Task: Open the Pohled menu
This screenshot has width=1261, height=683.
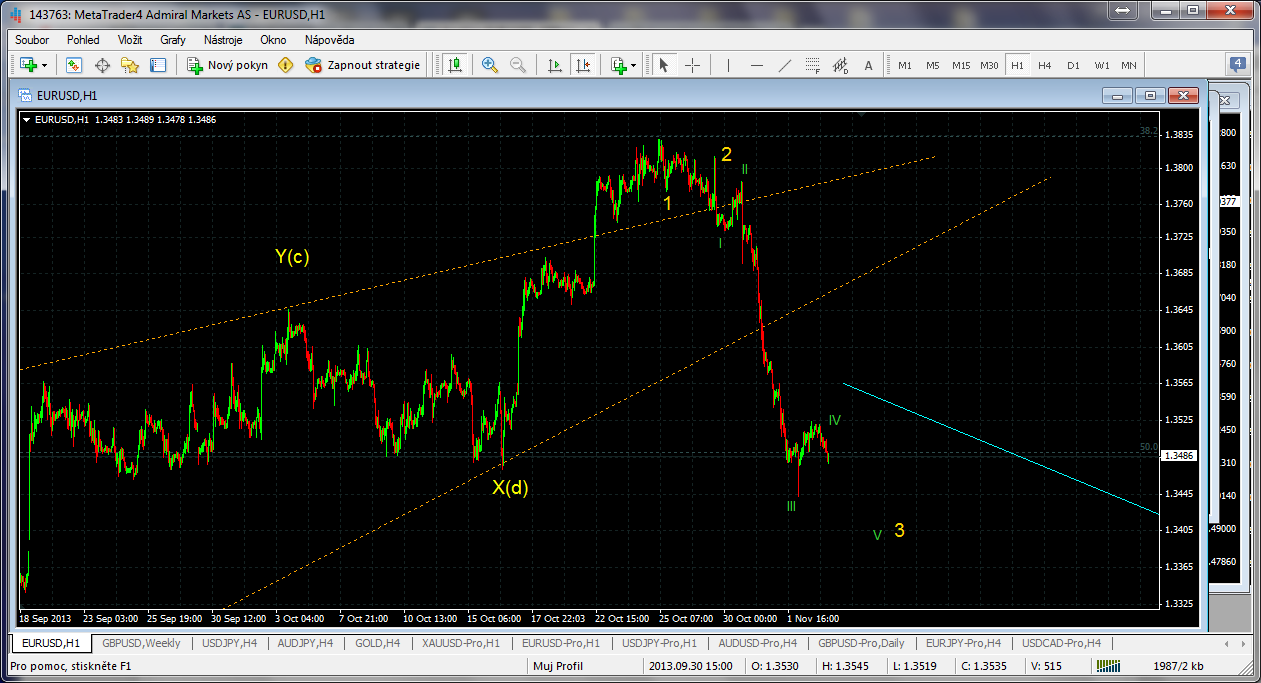Action: (x=83, y=40)
